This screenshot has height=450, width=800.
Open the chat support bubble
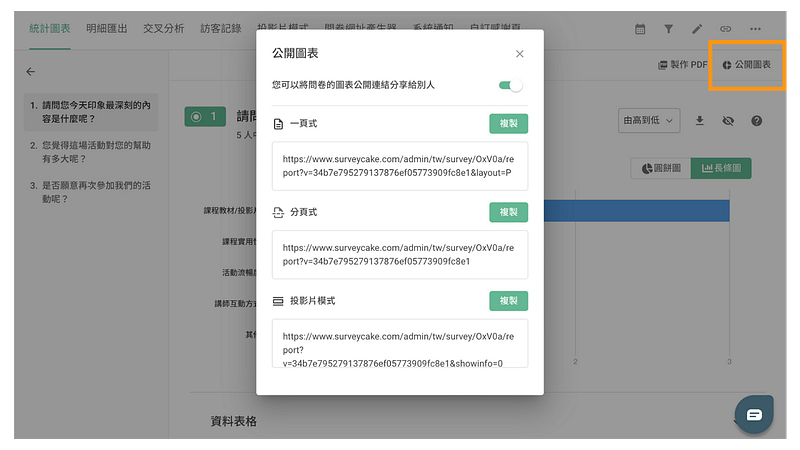coord(754,415)
